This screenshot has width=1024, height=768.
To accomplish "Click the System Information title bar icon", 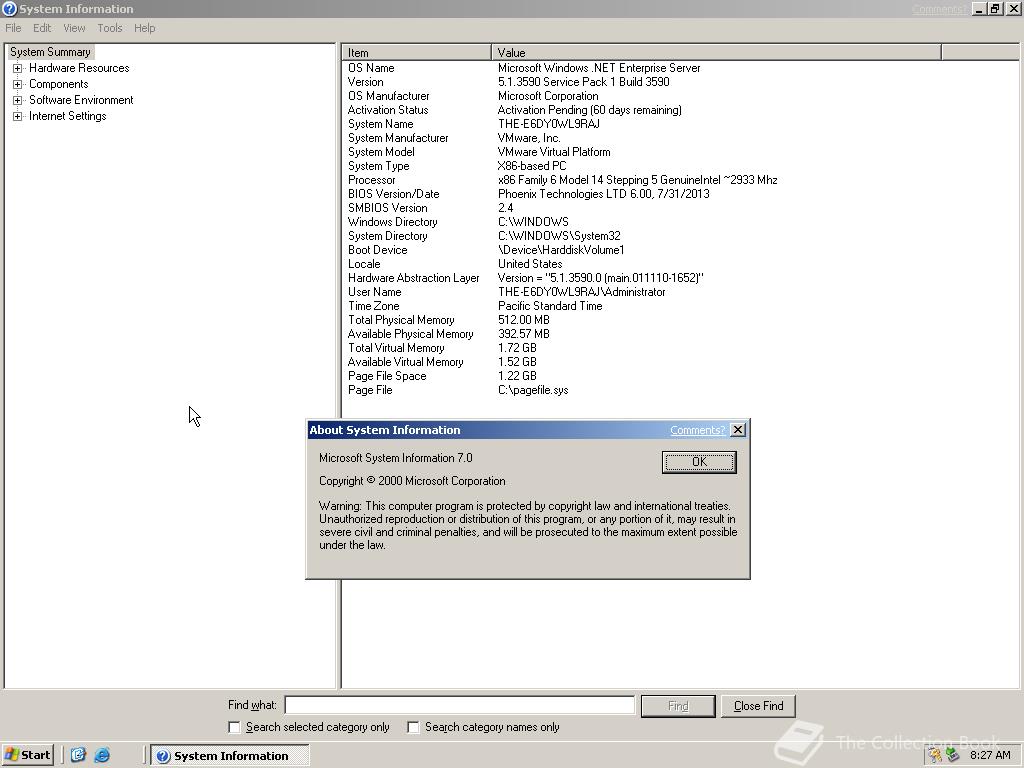I will coord(9,8).
